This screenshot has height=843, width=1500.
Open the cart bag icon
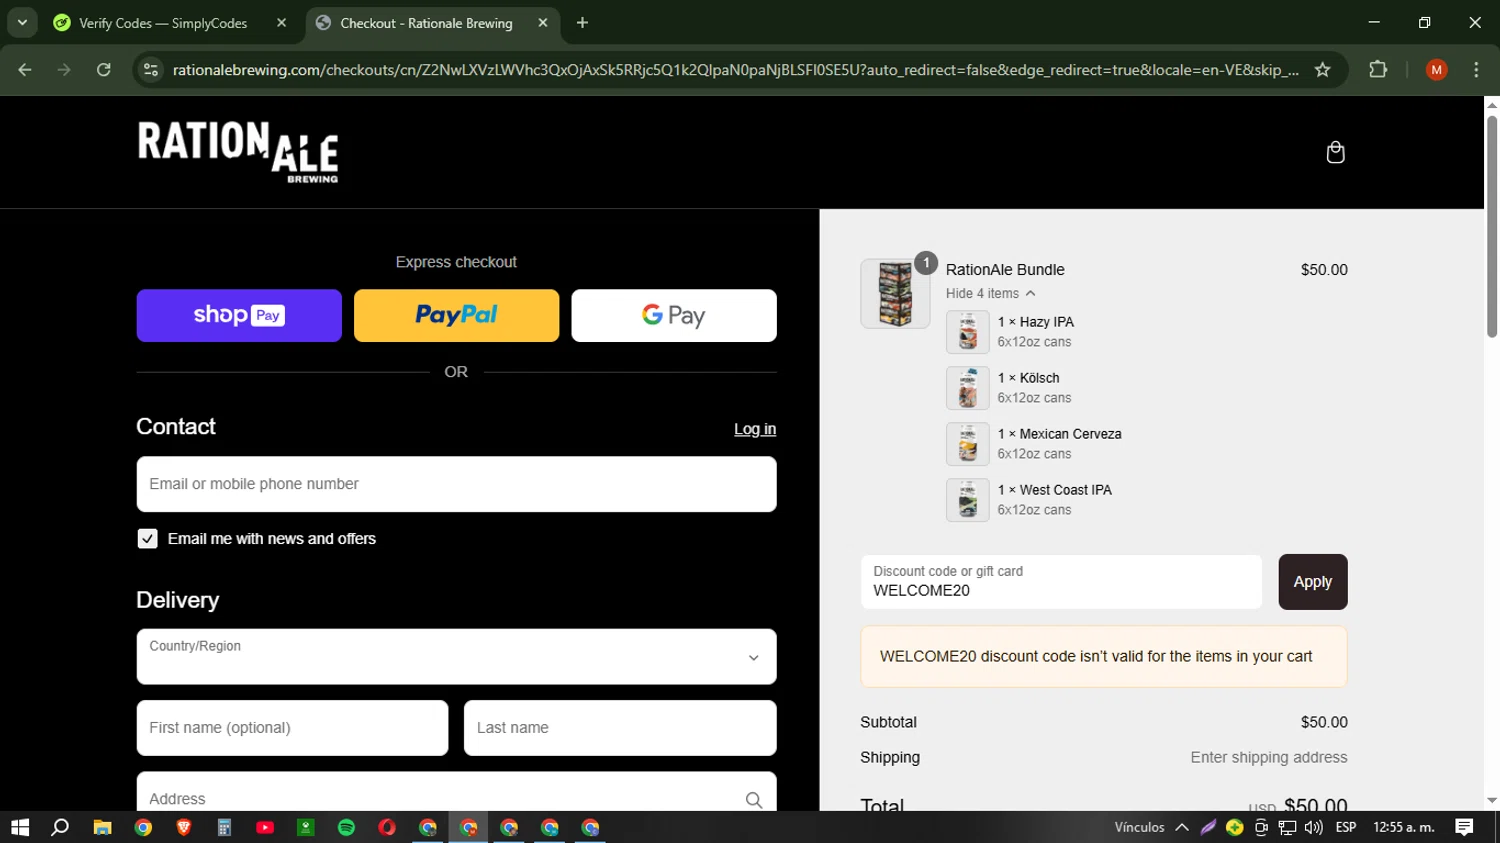[1335, 152]
